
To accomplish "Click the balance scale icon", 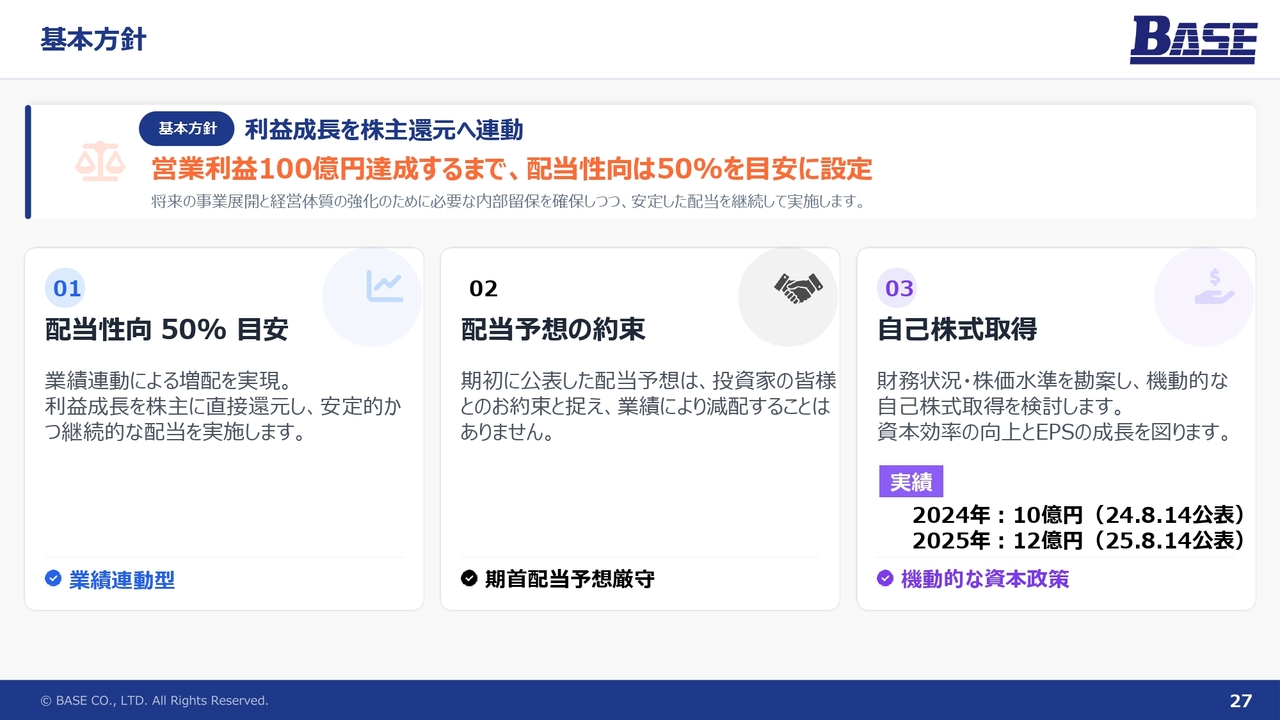I will [x=100, y=161].
